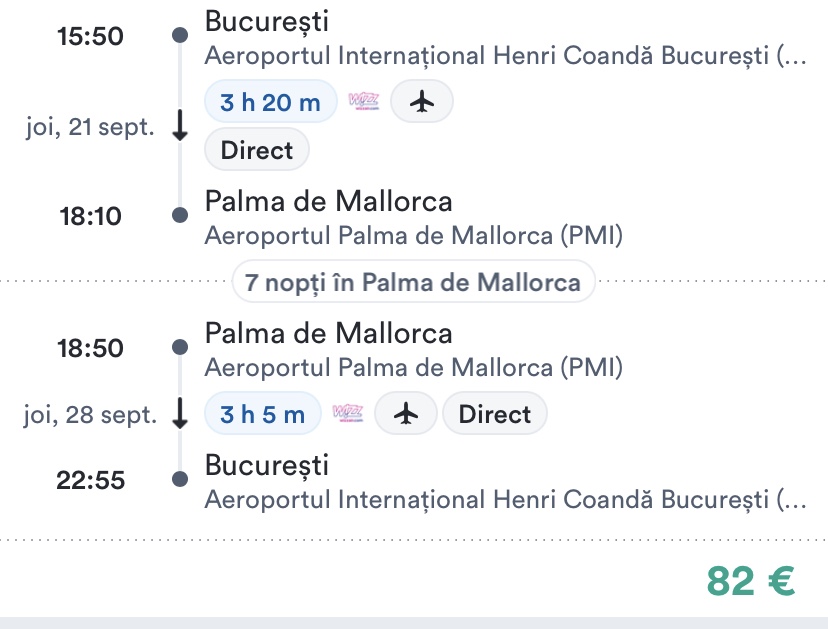828x629 pixels.
Task: Click the Direct badge on the return flight
Action: [x=495, y=414]
